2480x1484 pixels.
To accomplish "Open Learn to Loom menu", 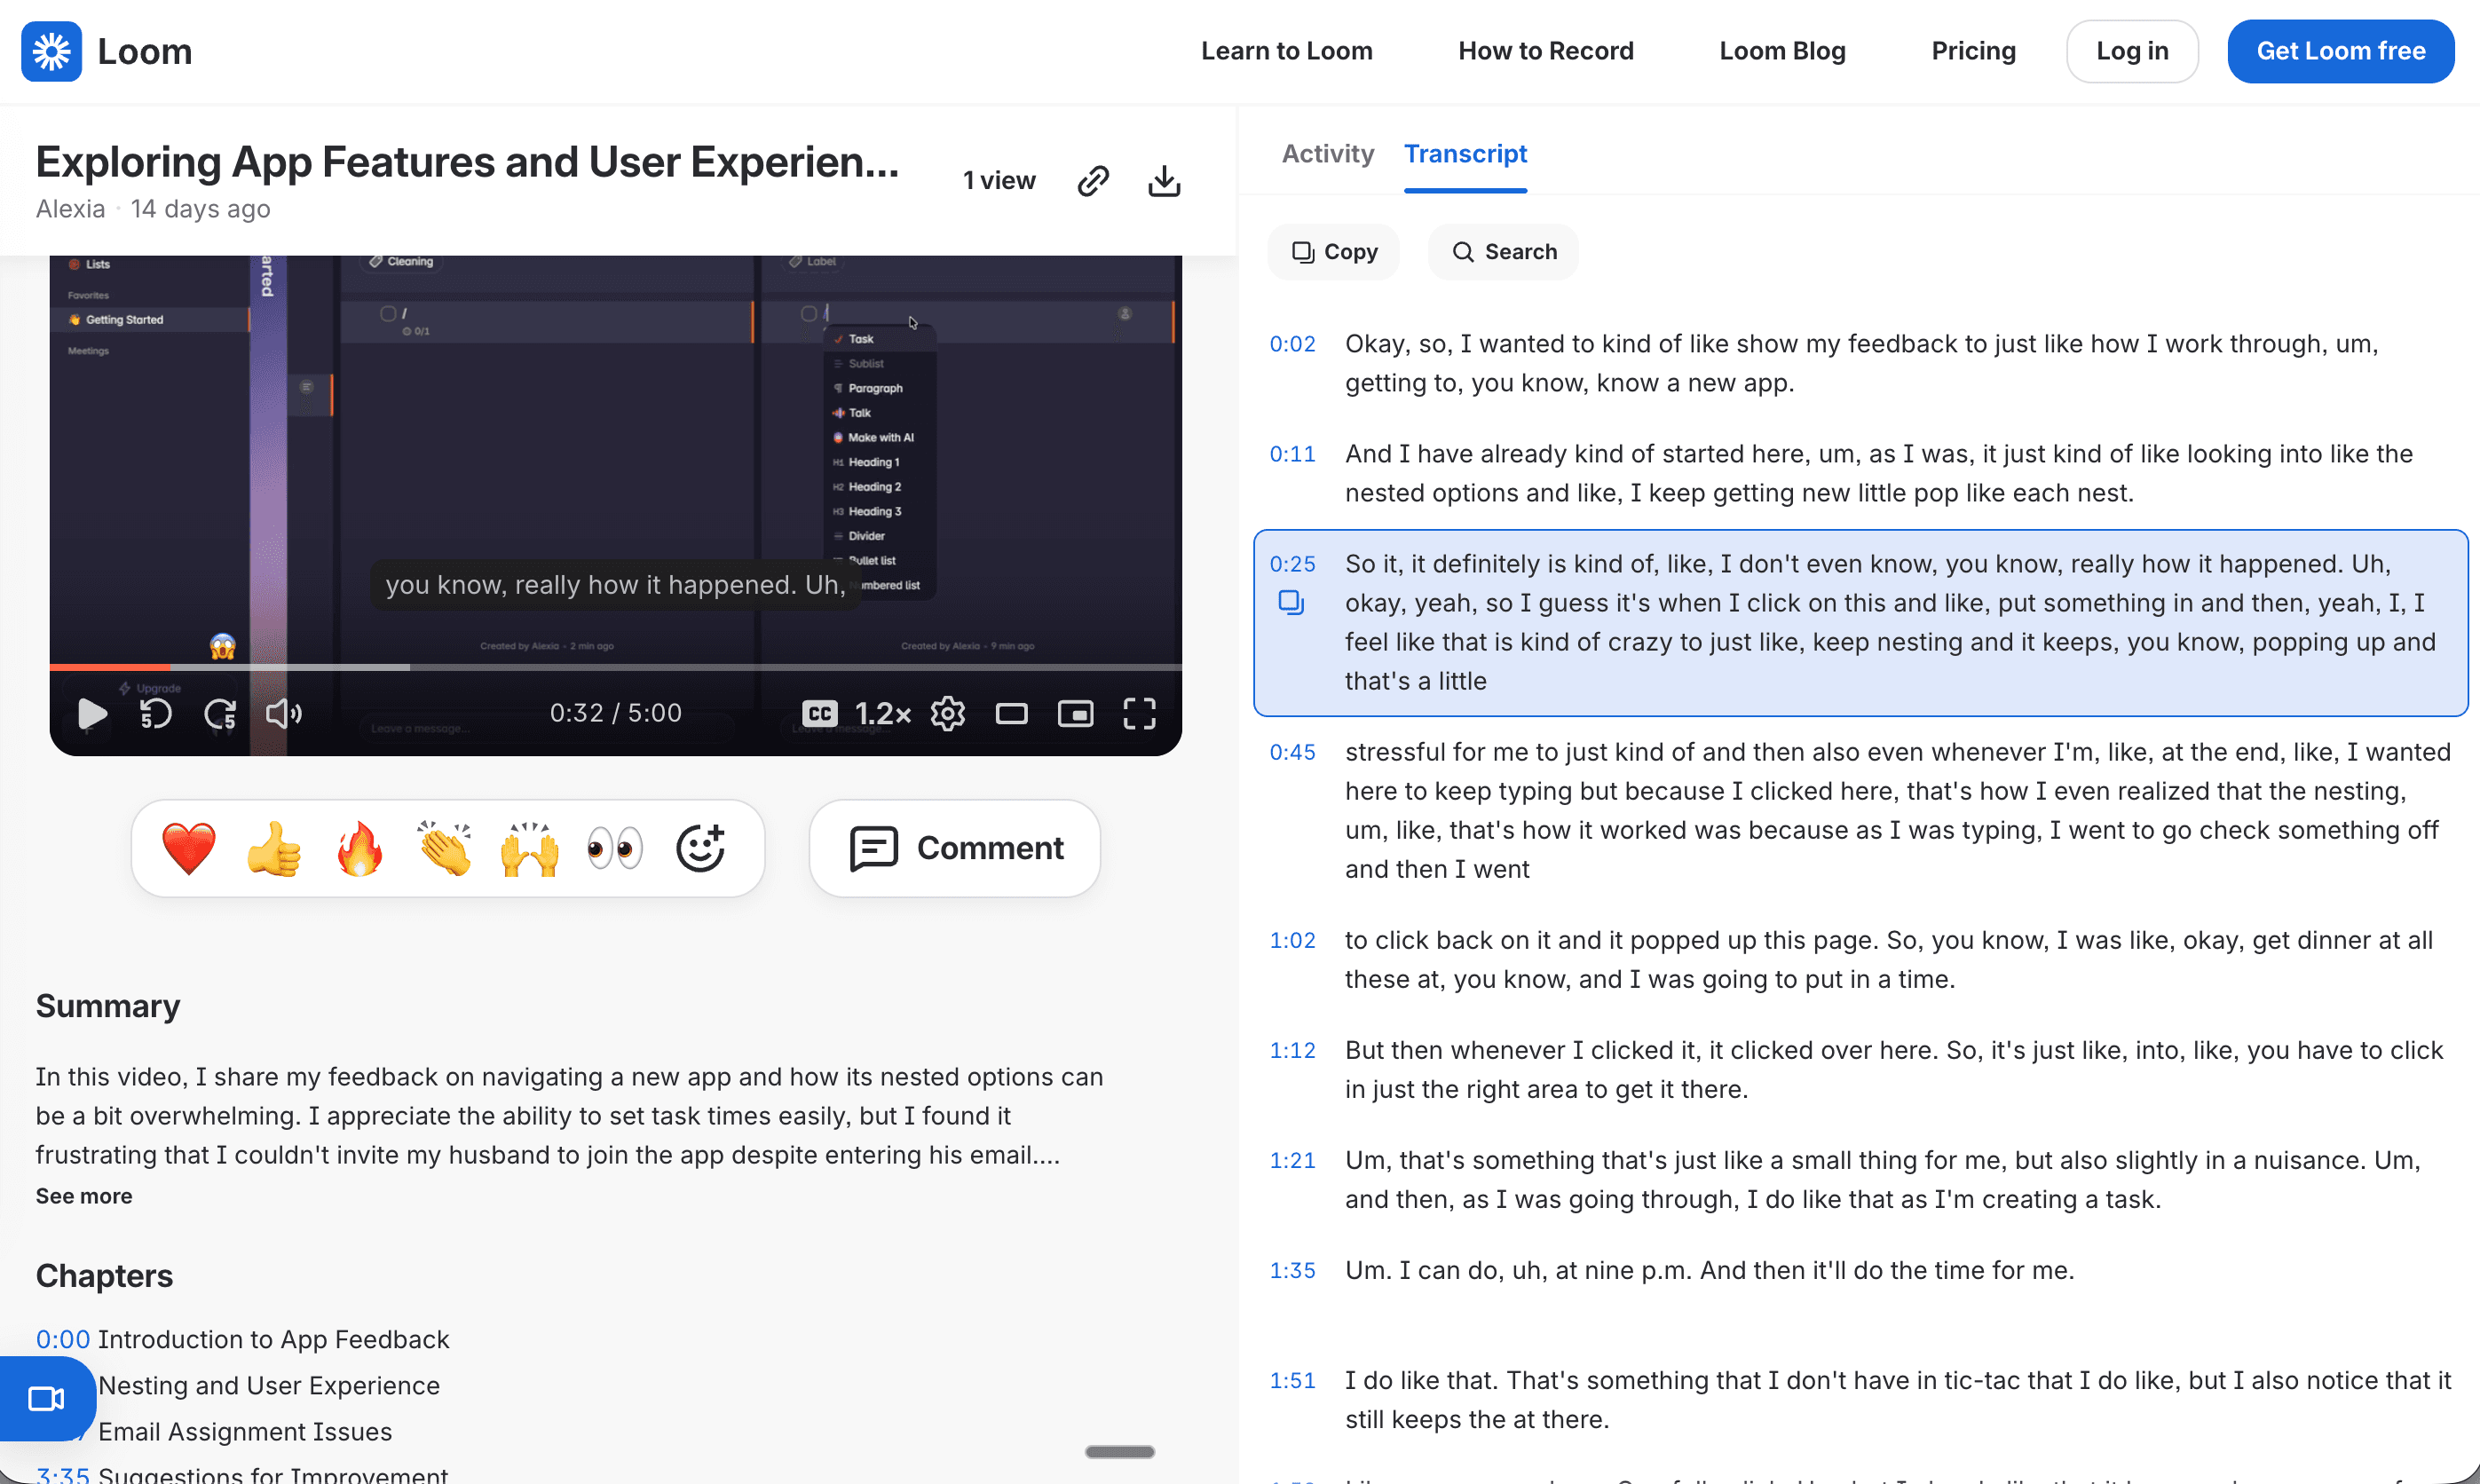I will [x=1286, y=51].
